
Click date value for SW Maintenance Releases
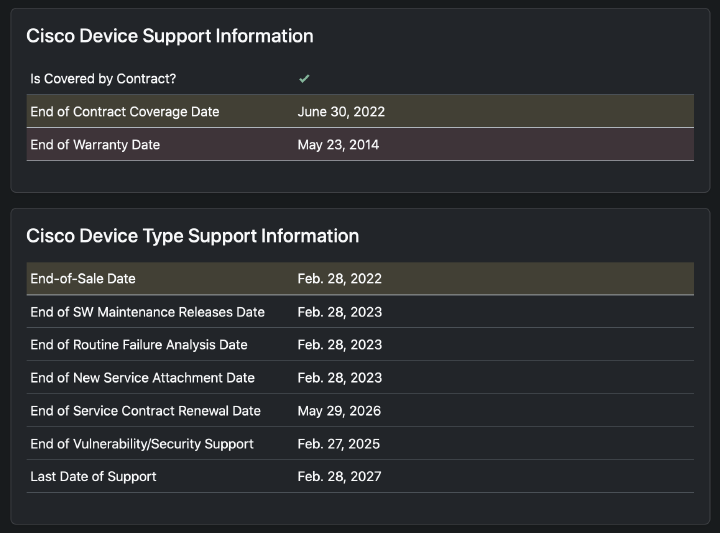(x=340, y=312)
